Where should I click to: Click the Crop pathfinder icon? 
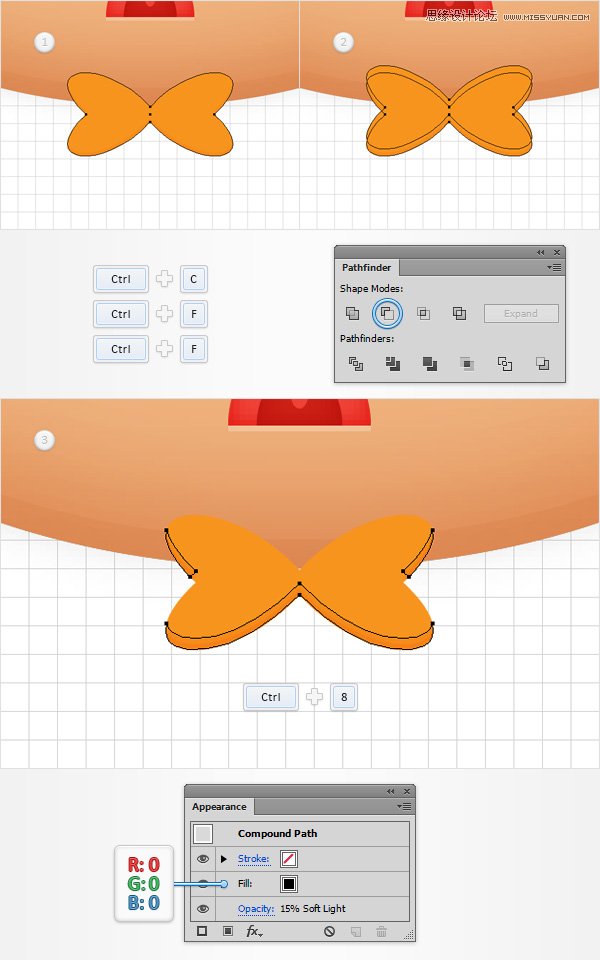[467, 364]
